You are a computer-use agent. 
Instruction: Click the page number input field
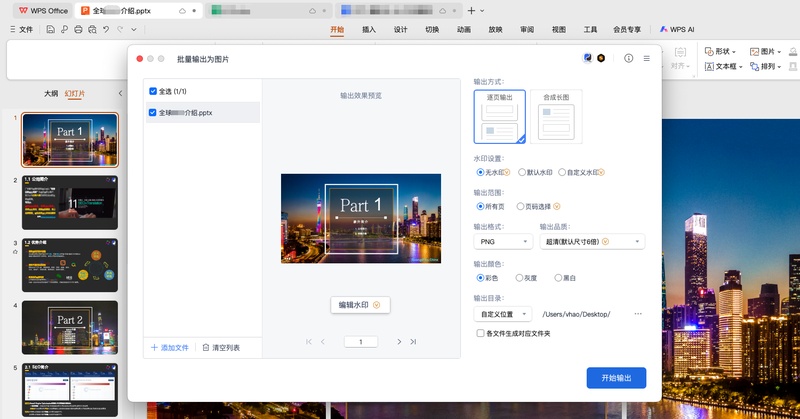point(361,342)
